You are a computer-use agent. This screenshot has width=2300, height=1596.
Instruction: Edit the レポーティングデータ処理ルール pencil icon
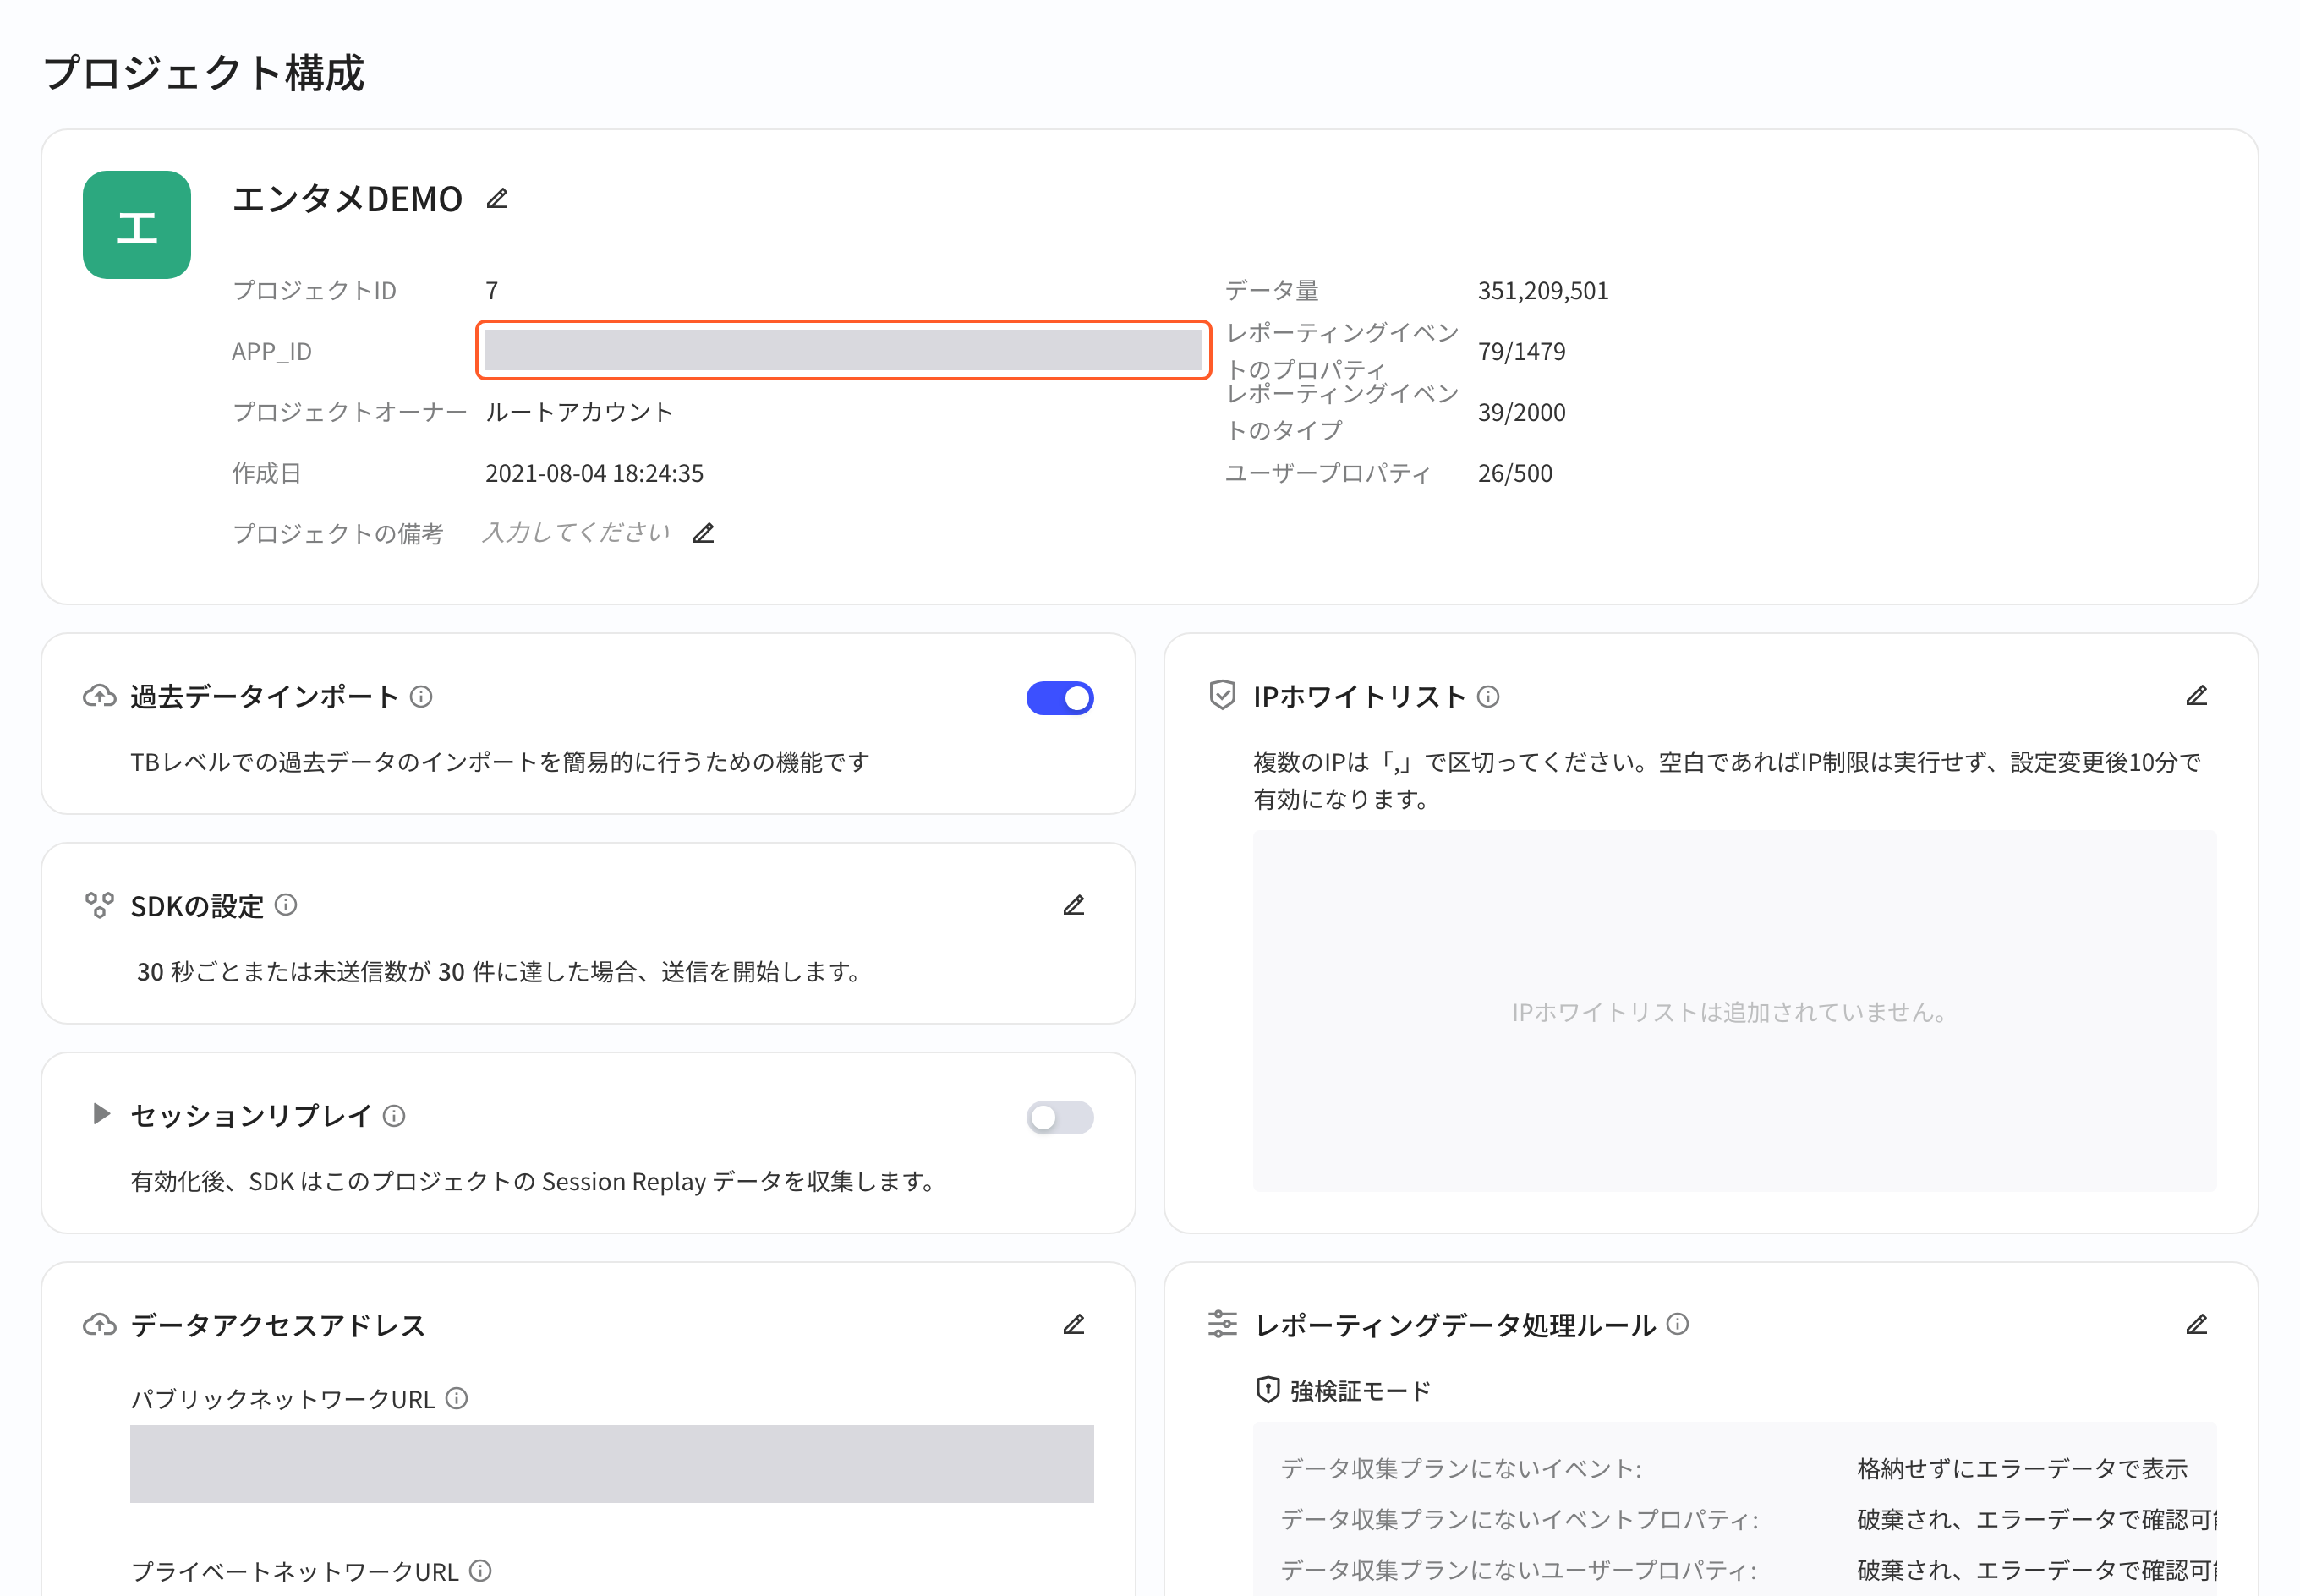click(x=2196, y=1325)
